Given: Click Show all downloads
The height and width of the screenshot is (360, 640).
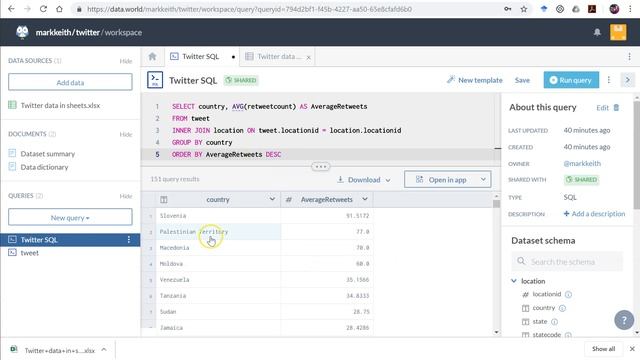Looking at the screenshot, I should point(603,349).
